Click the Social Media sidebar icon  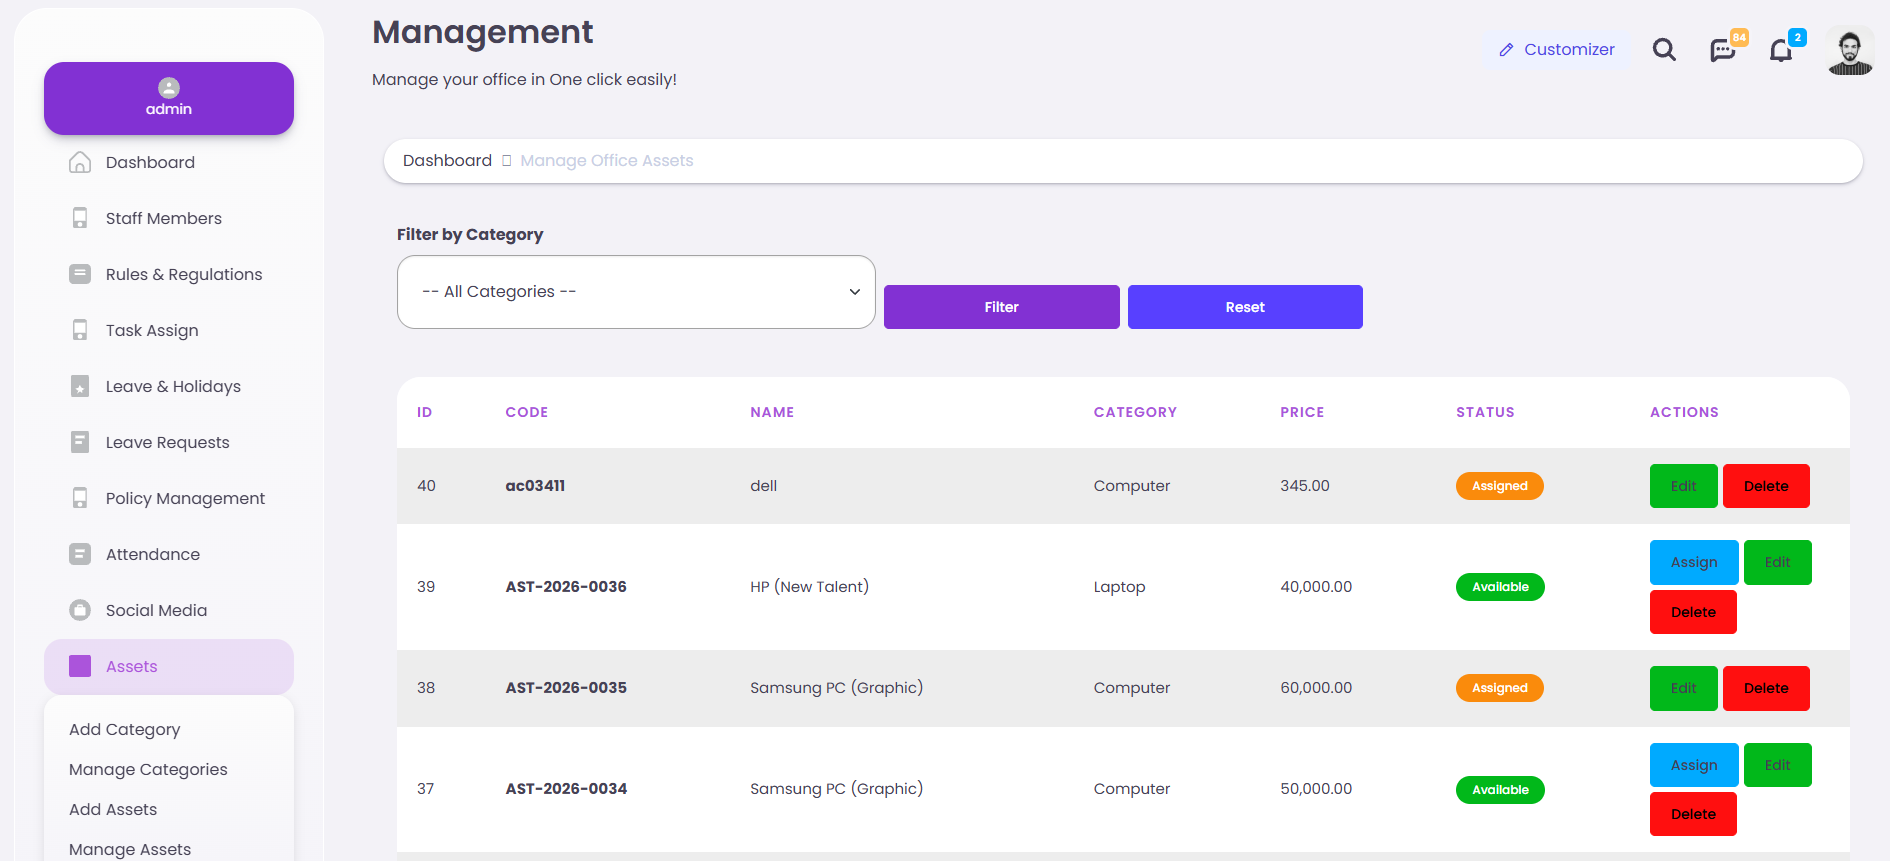point(80,610)
